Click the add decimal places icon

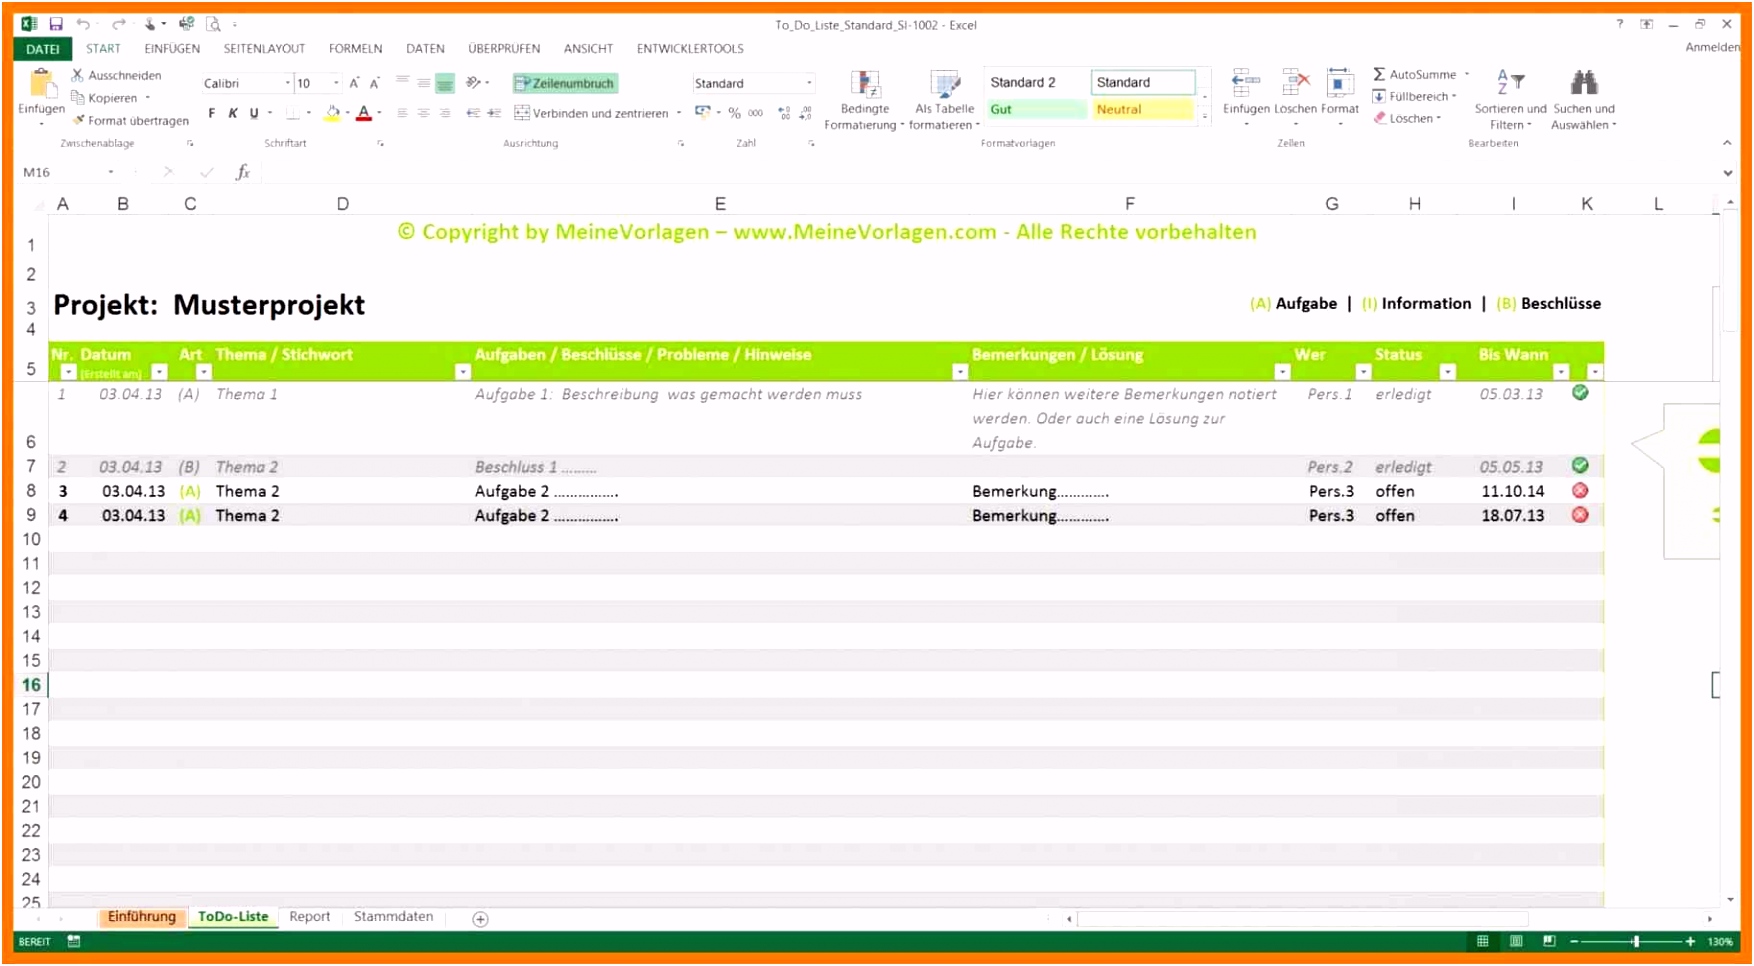(x=784, y=113)
